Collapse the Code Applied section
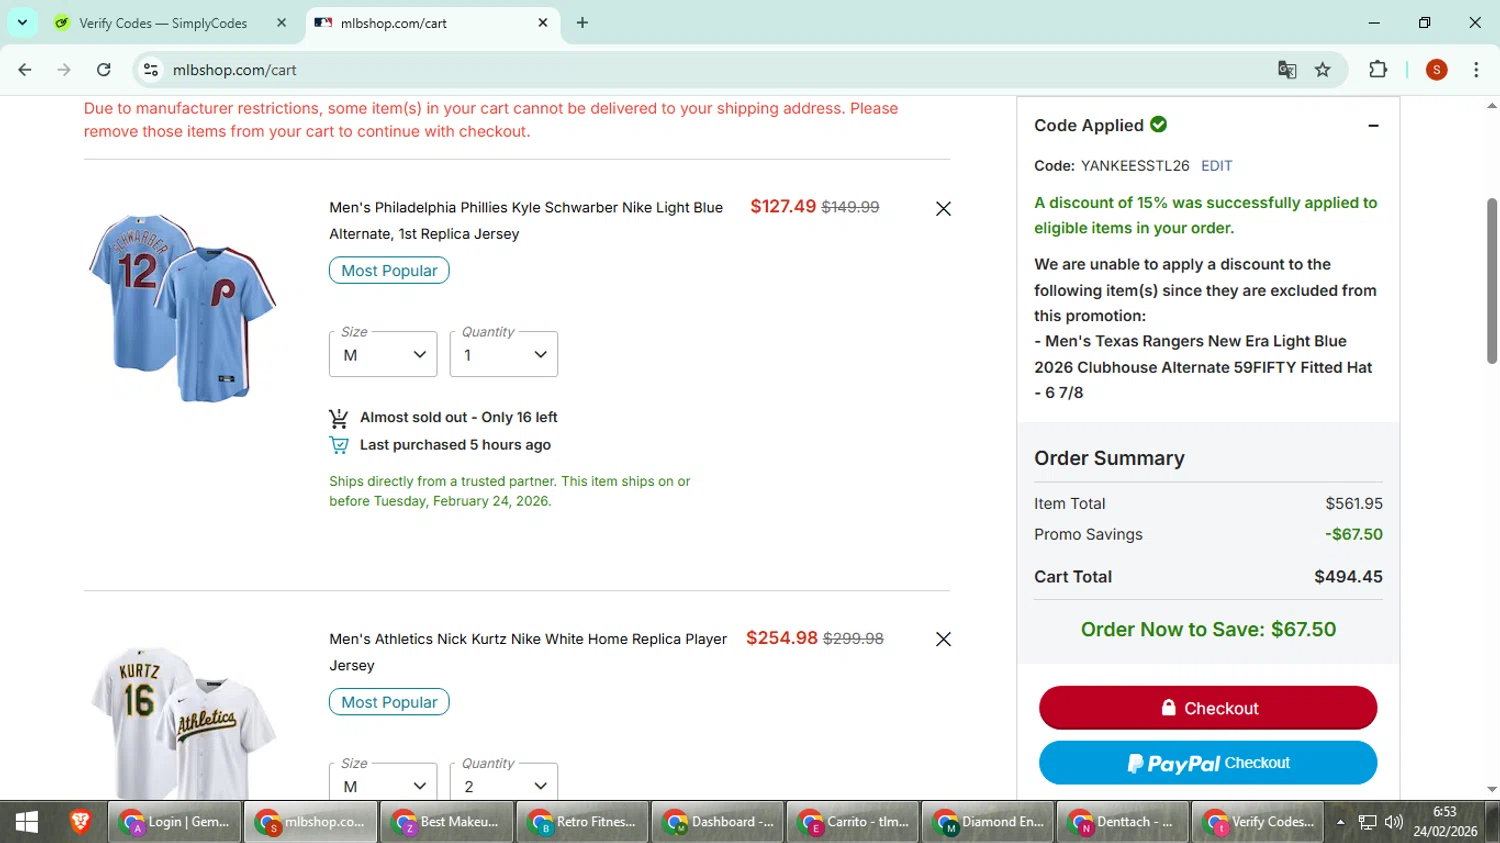This screenshot has height=843, width=1500. 1373,126
